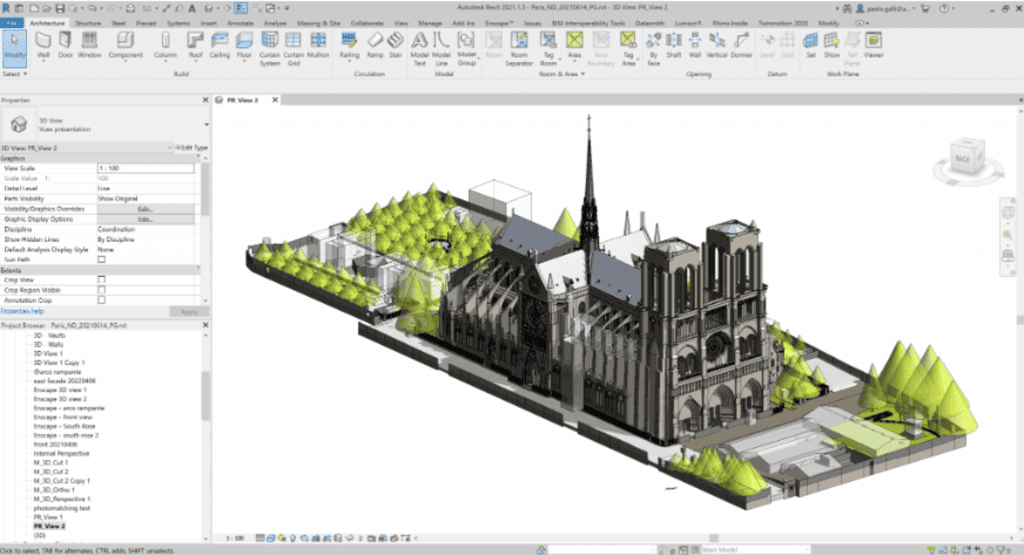
Task: Enable the Sun Path checkbox
Action: click(101, 259)
